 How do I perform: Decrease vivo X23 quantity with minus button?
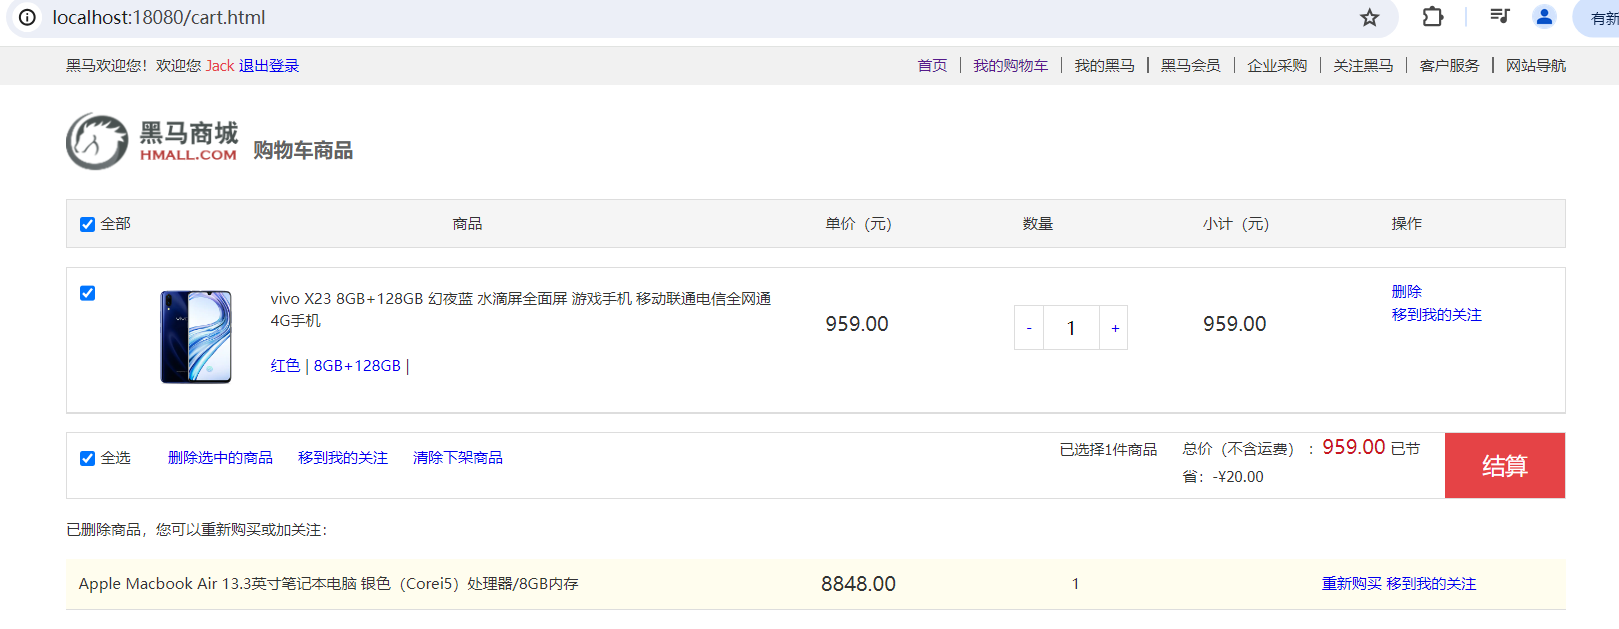(x=1029, y=328)
